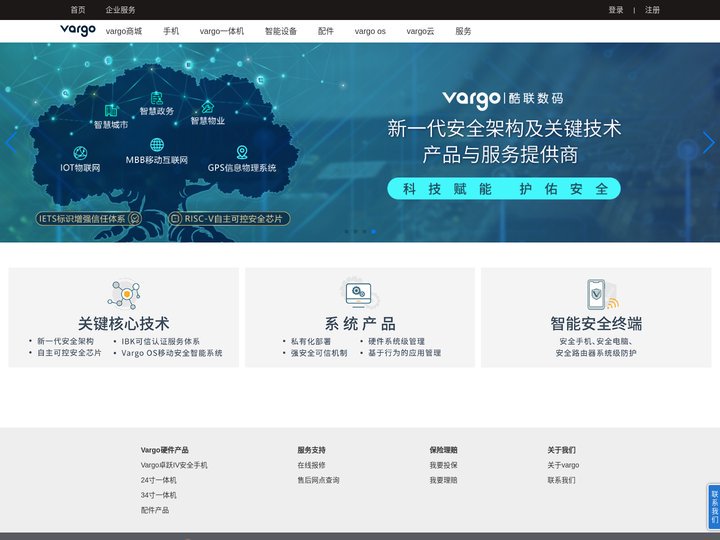Open the 配件 navigation item
Screen dimensions: 720x540
pyautogui.click(x=326, y=31)
